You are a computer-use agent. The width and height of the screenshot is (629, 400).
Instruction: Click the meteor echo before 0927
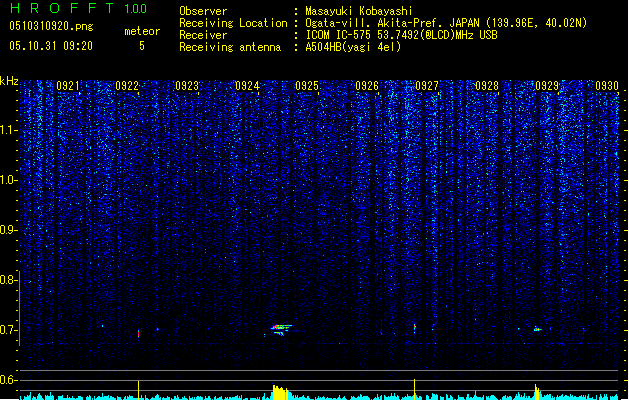tap(414, 328)
